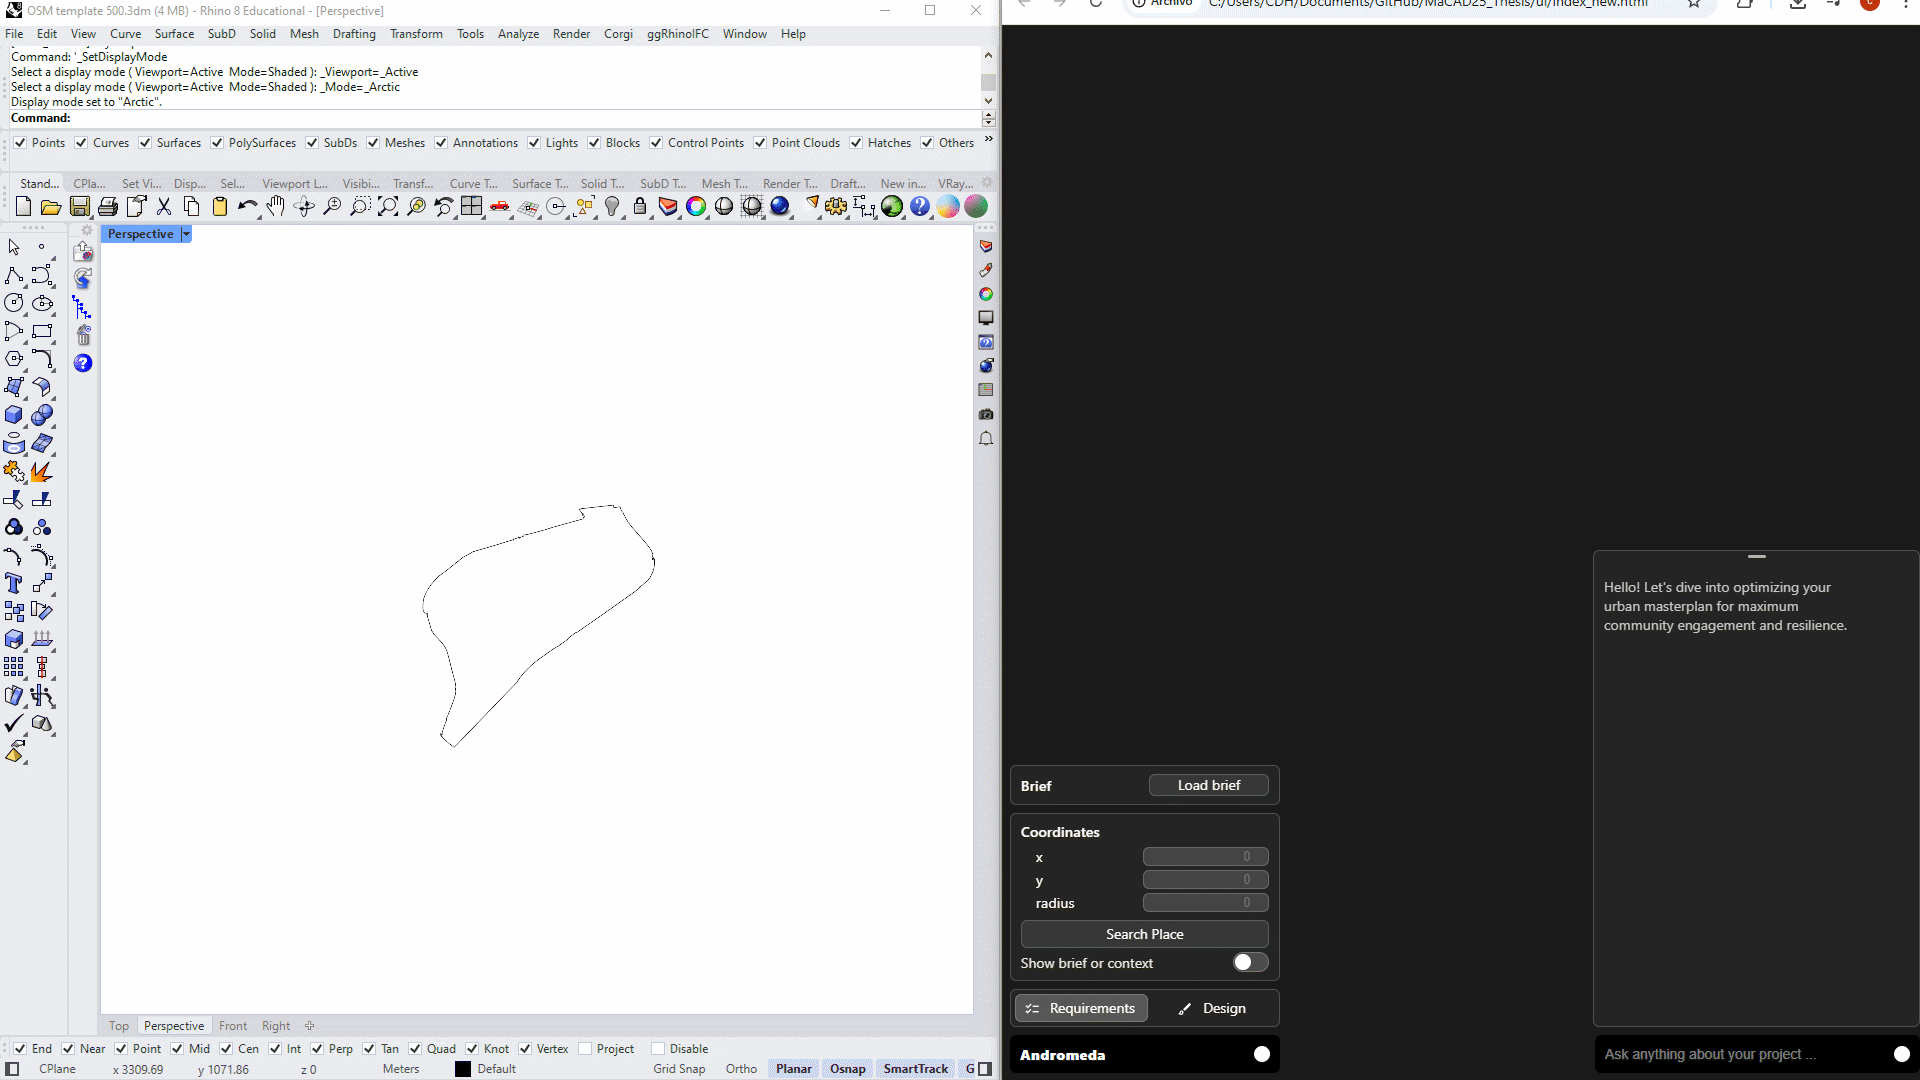
Task: Click the Print icon in toolbar
Action: 107,207
